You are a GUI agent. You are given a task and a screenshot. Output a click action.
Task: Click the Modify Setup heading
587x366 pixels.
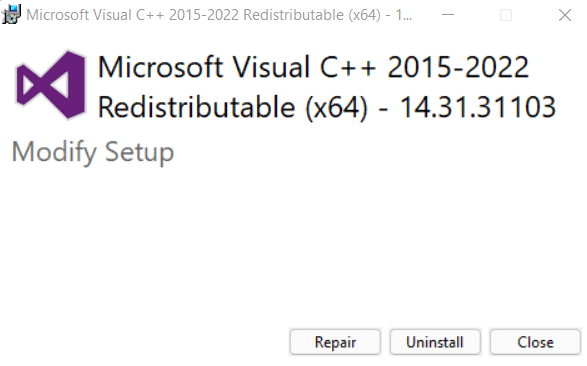[93, 152]
